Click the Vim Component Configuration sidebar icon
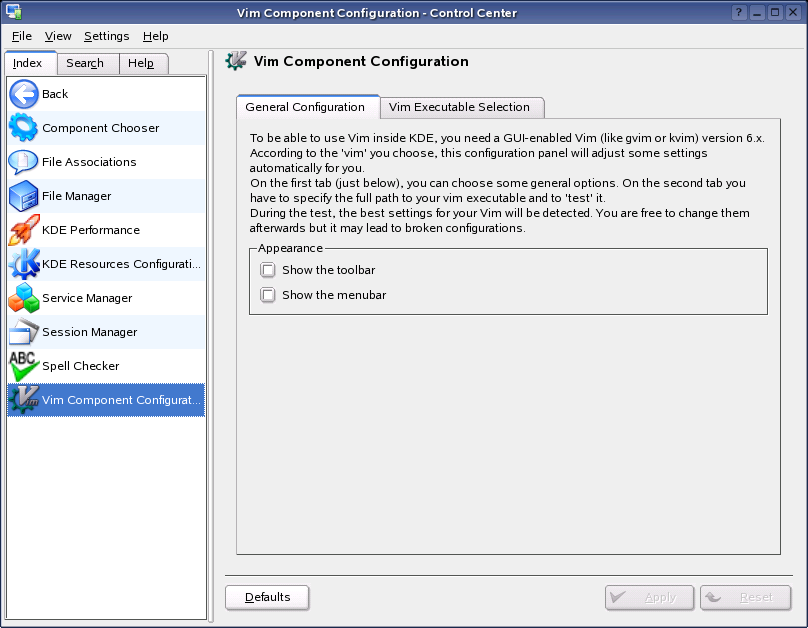This screenshot has height=628, width=808. click(x=24, y=400)
